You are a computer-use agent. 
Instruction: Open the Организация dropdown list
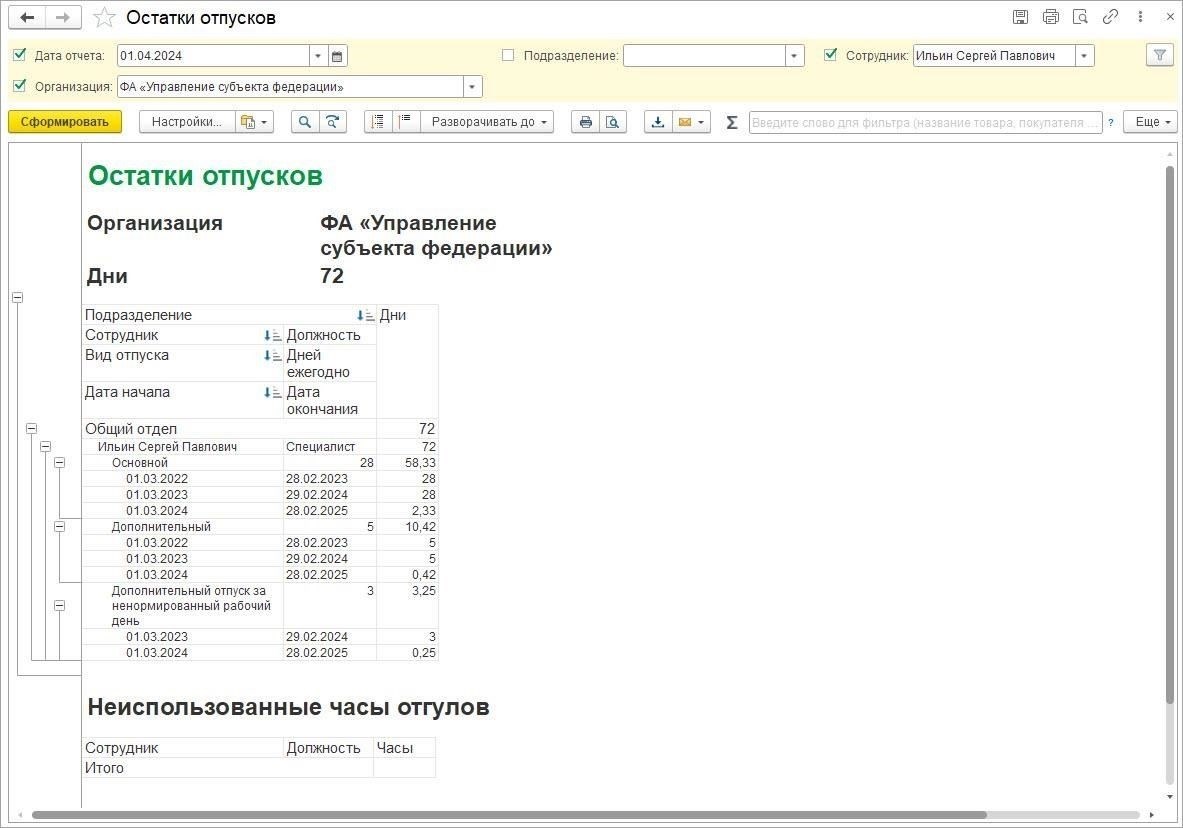(x=472, y=87)
